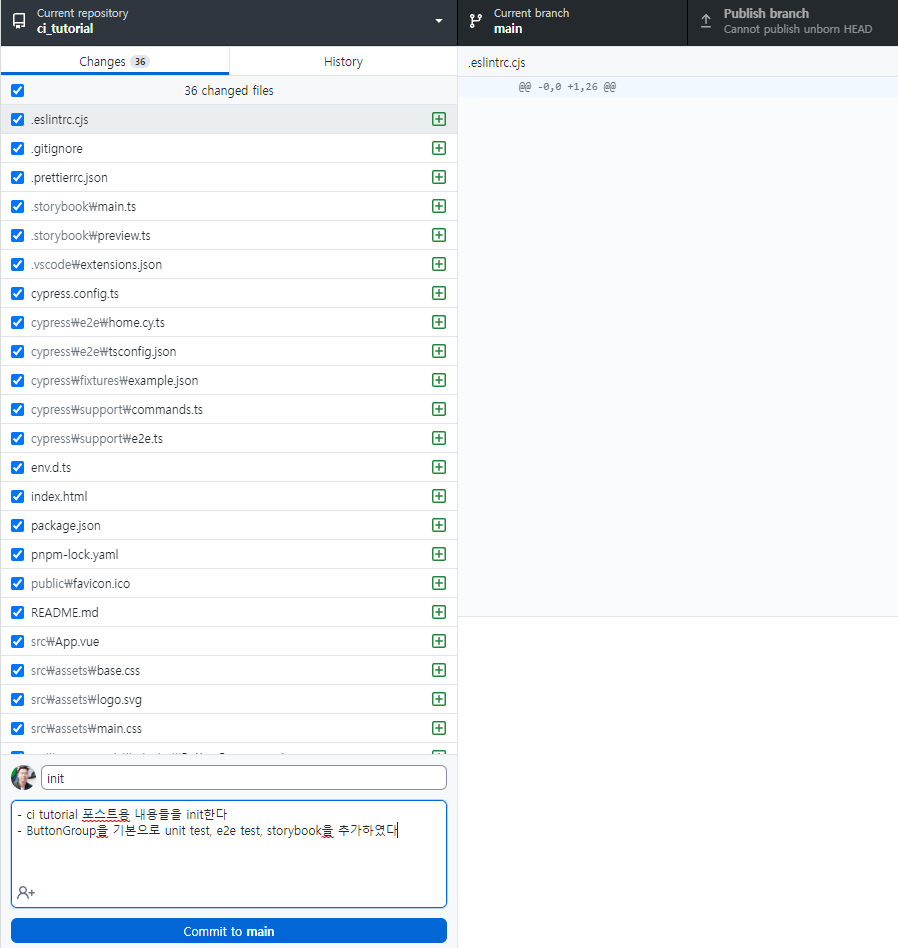Screen dimensions: 898x948
Task: Toggle the select-all checkbox for 36 changed files
Action: coord(18,91)
